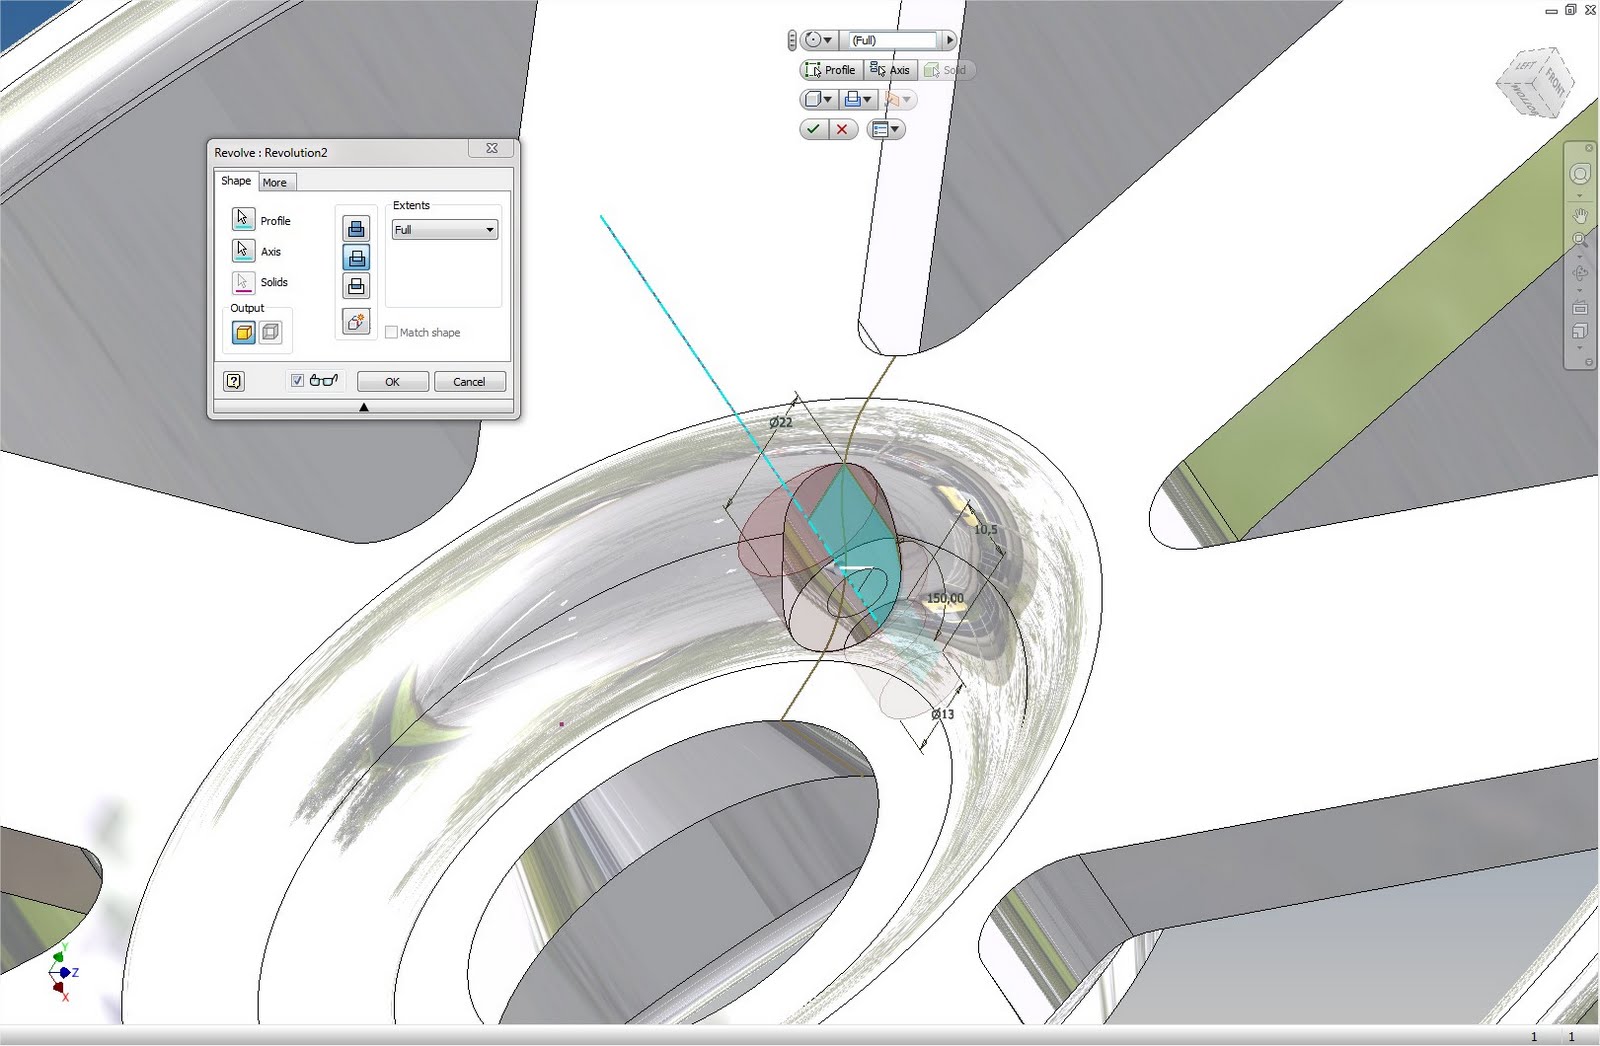Tick the Match shape checkbox

[x=391, y=332]
